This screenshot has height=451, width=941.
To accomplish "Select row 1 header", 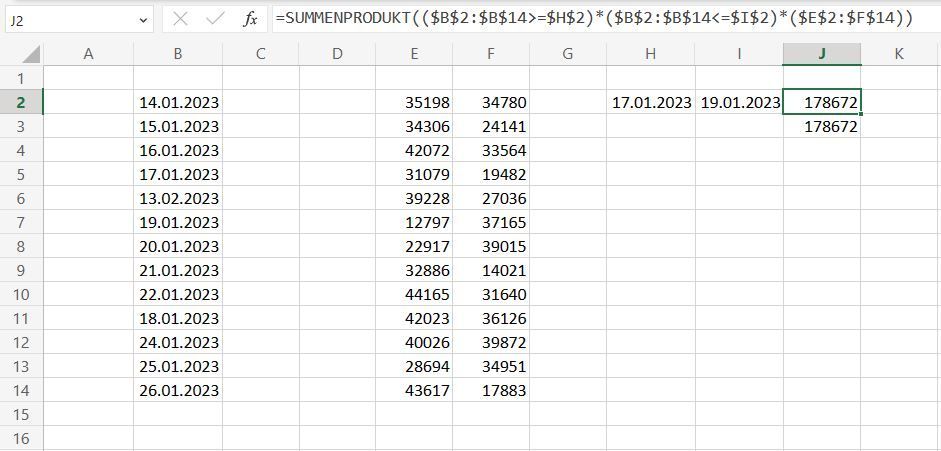I will 22,79.
